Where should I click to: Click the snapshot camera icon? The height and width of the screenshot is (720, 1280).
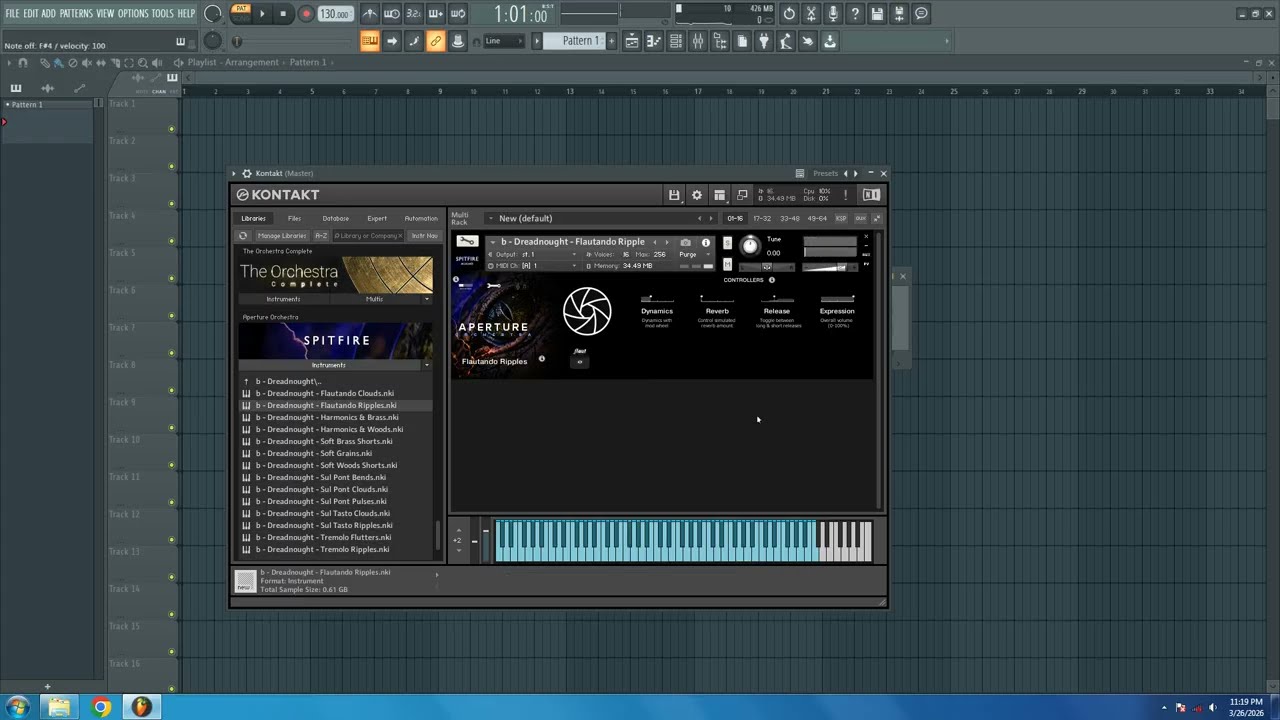(685, 242)
